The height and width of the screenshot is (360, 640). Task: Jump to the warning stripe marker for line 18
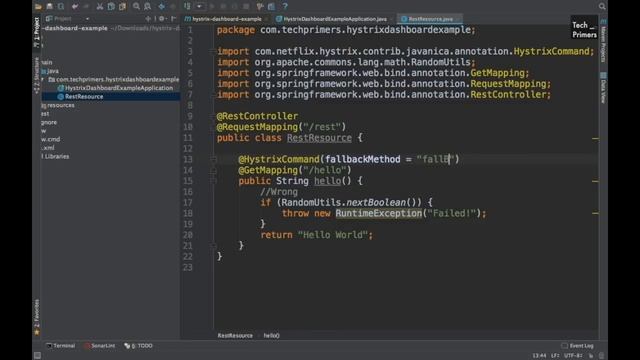[595, 213]
